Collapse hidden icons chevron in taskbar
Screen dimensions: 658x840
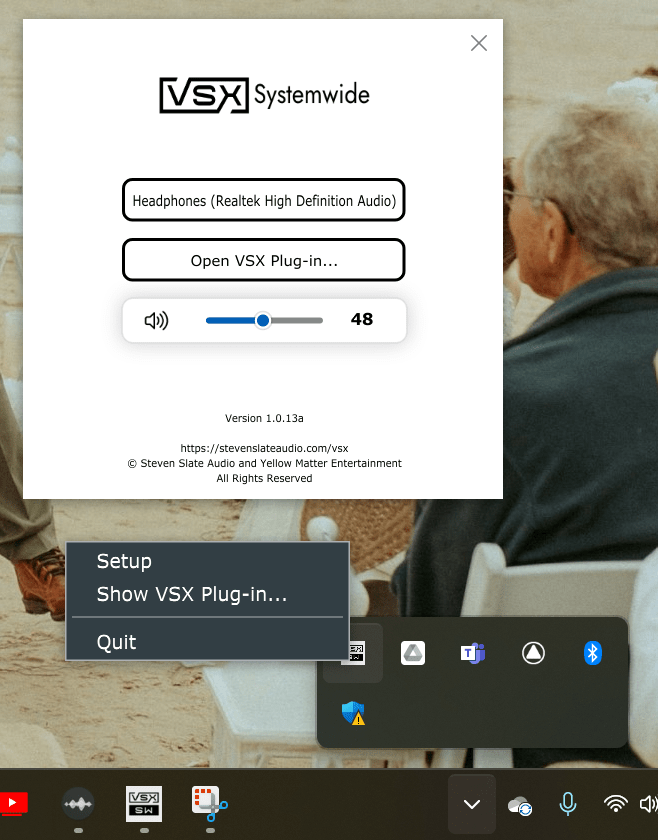coord(472,804)
